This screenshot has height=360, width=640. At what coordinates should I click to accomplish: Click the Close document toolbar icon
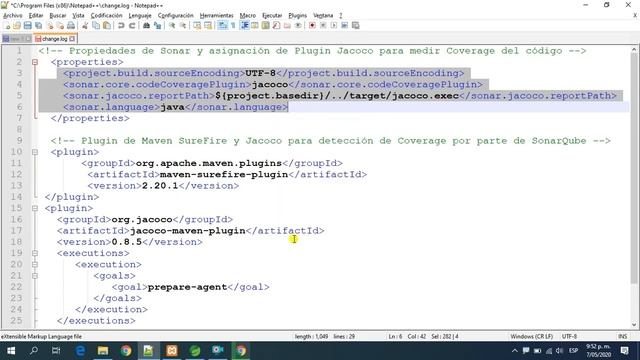pyautogui.click(x=50, y=25)
